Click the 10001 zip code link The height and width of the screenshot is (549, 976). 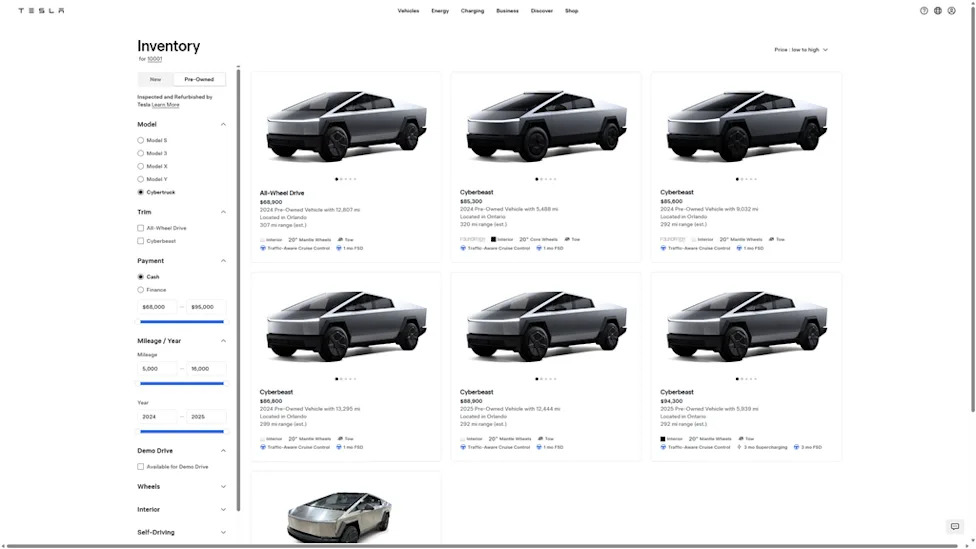[x=154, y=59]
